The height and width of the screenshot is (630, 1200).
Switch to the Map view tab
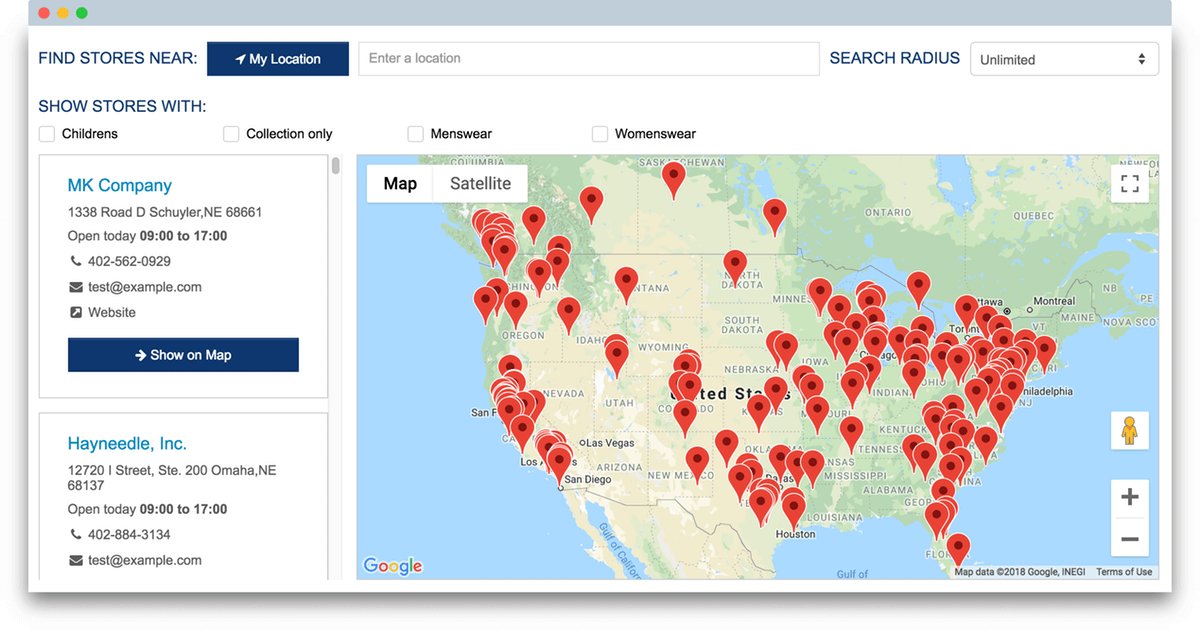[400, 184]
